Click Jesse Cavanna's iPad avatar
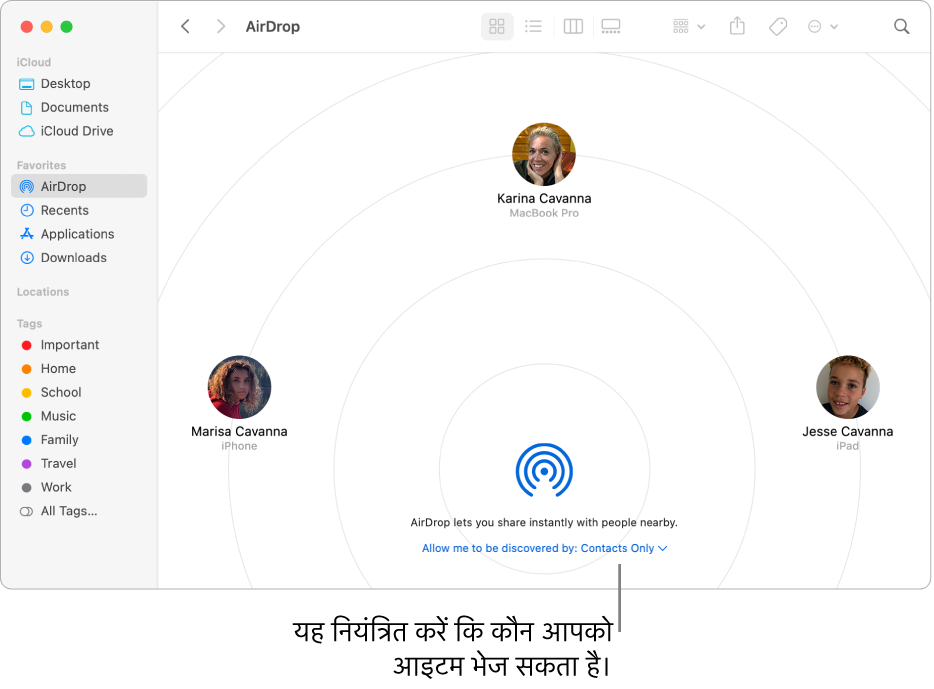Screen dimensions: 934x689 click(848, 388)
